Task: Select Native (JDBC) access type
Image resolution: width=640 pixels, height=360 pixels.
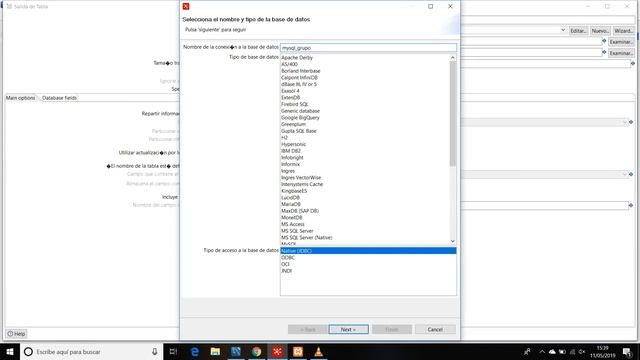Action: click(368, 251)
